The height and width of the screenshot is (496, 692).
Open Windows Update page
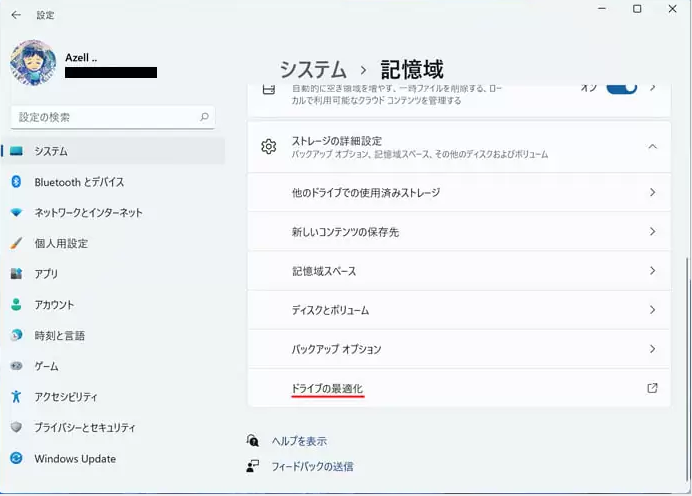pos(113,458)
